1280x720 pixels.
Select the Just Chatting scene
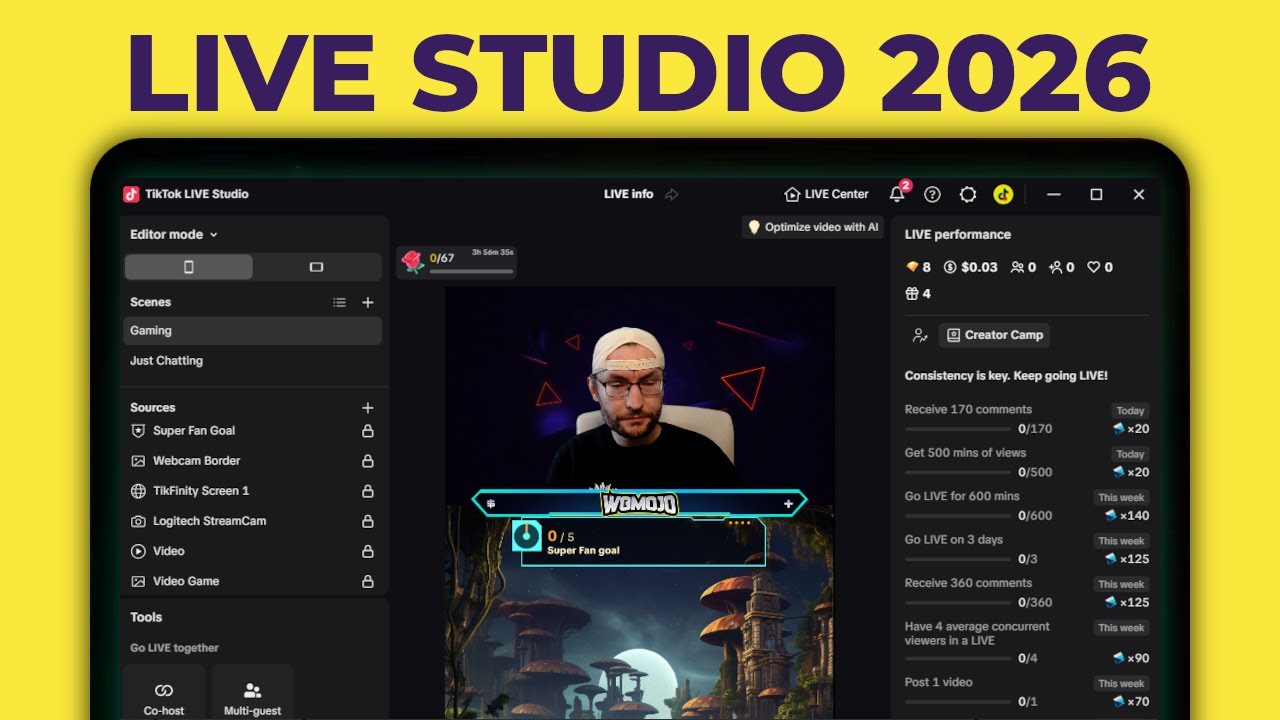click(253, 361)
